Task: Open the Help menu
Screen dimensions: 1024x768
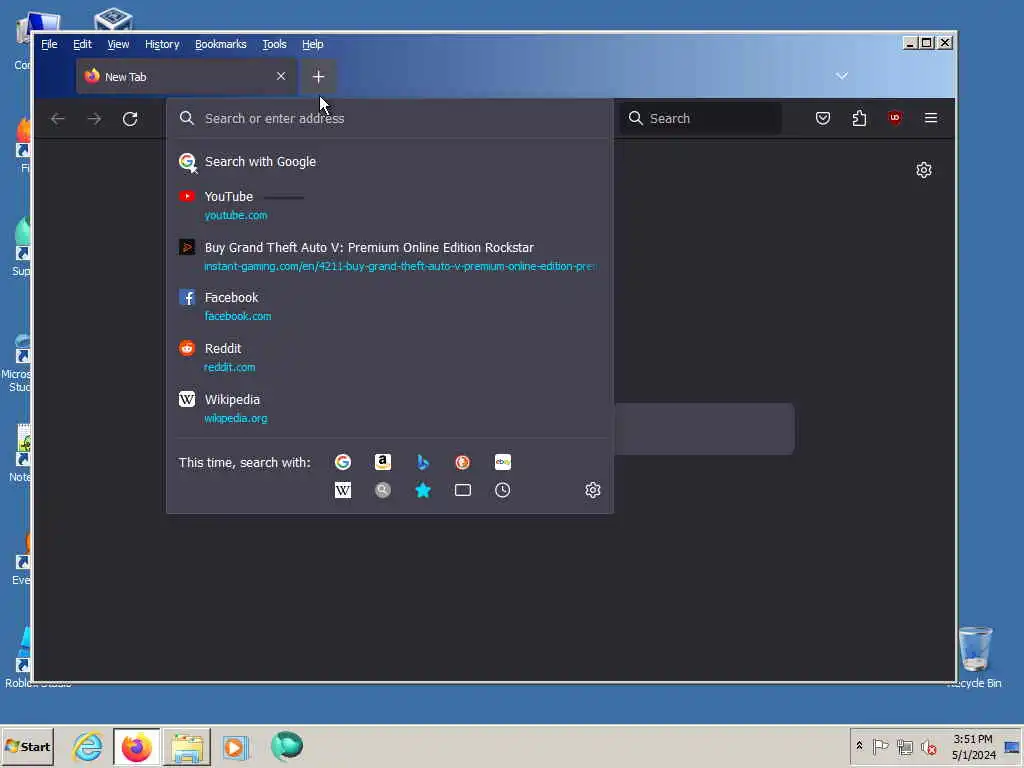Action: pyautogui.click(x=313, y=44)
